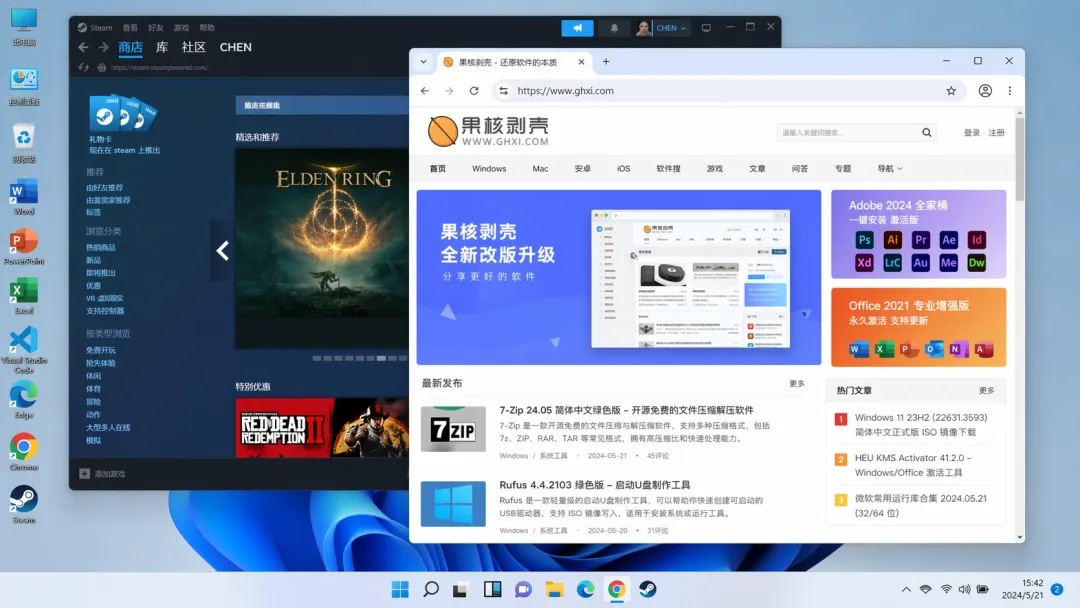Screen dimensions: 1080x608
Task: Expand 导航 dropdown in site menu
Action: pos(889,169)
